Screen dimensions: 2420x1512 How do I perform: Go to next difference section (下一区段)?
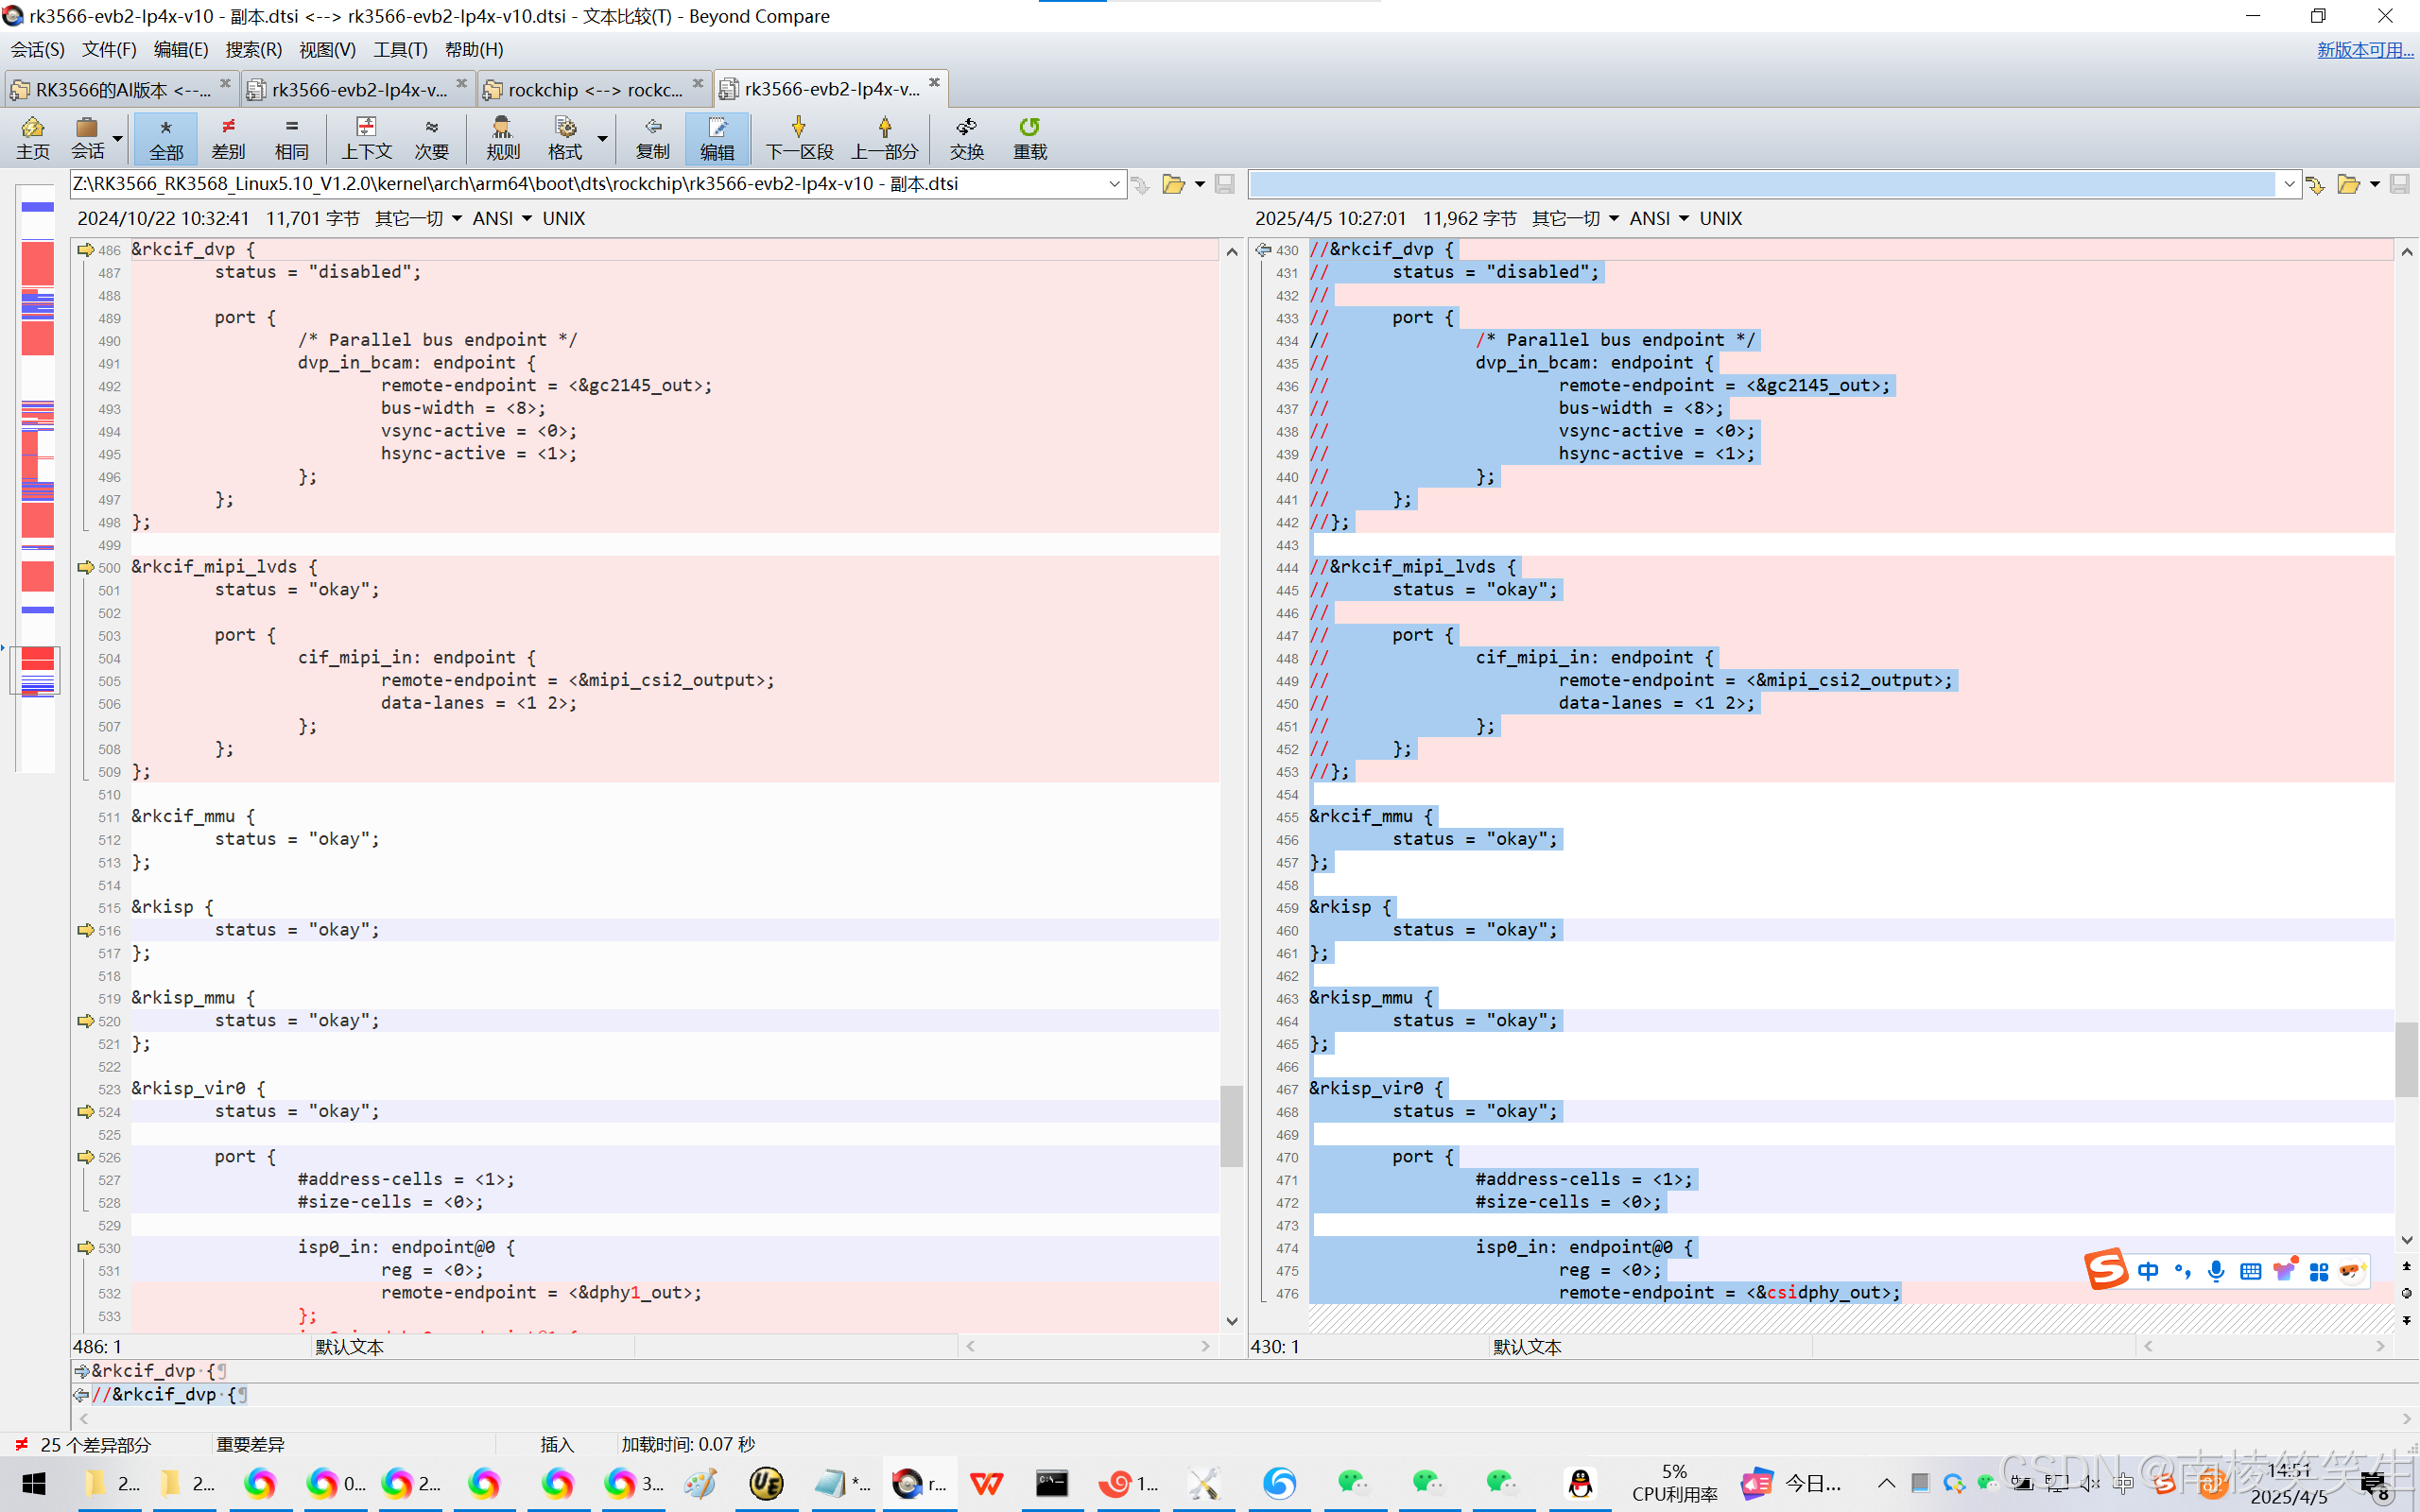tap(798, 137)
